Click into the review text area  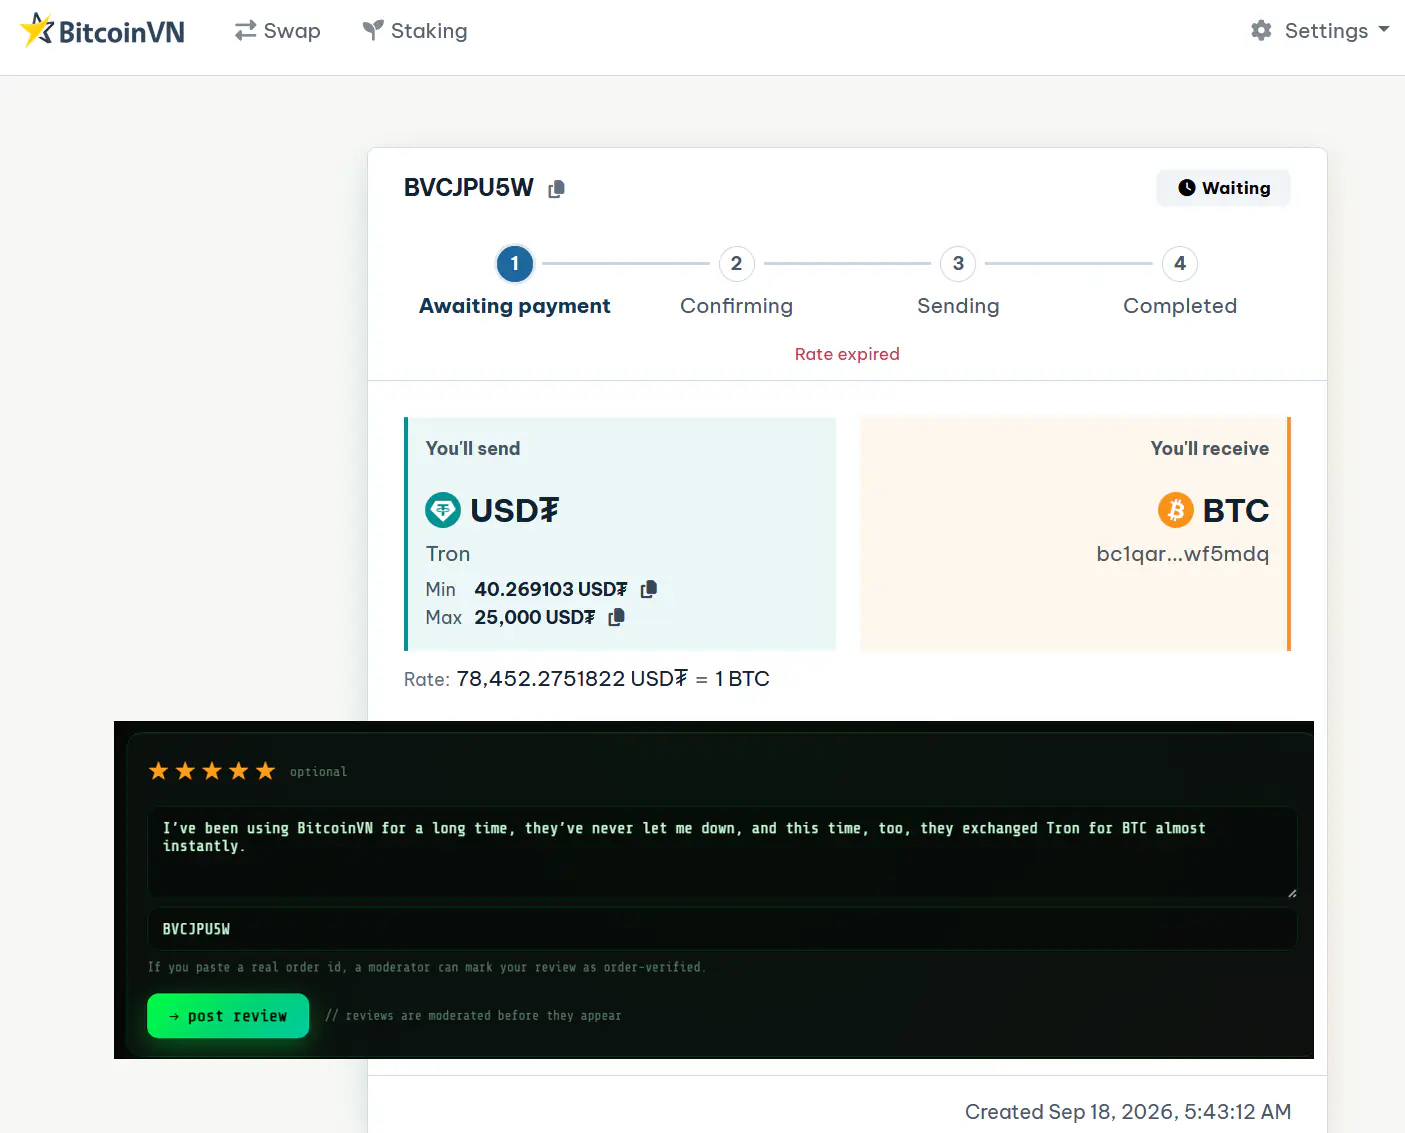pyautogui.click(x=722, y=853)
